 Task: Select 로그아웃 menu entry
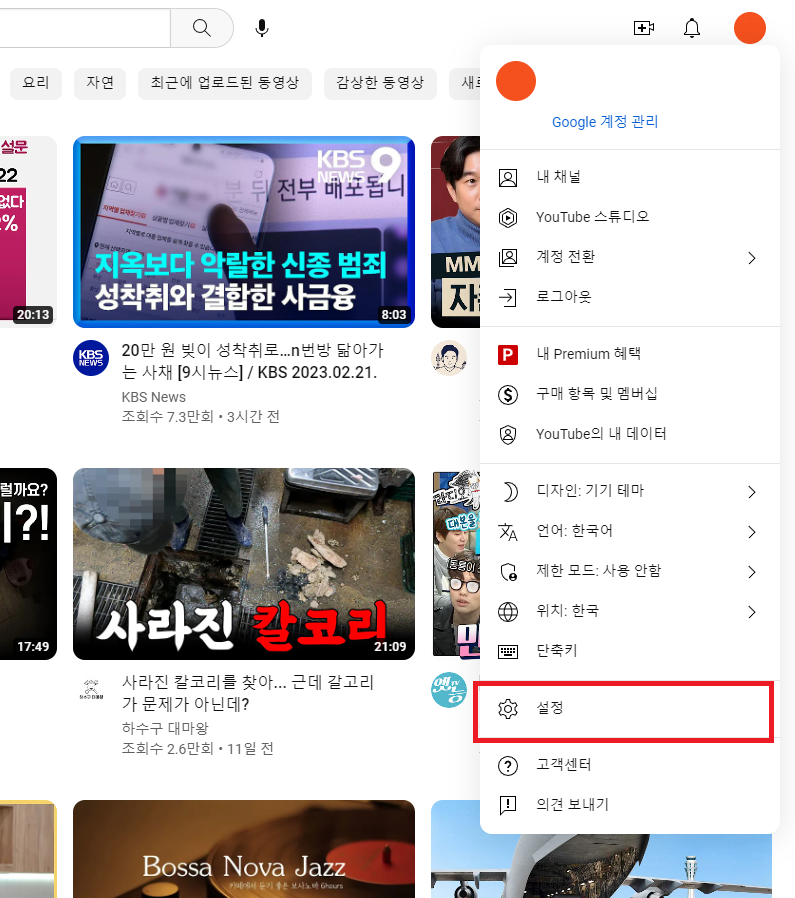(x=629, y=297)
